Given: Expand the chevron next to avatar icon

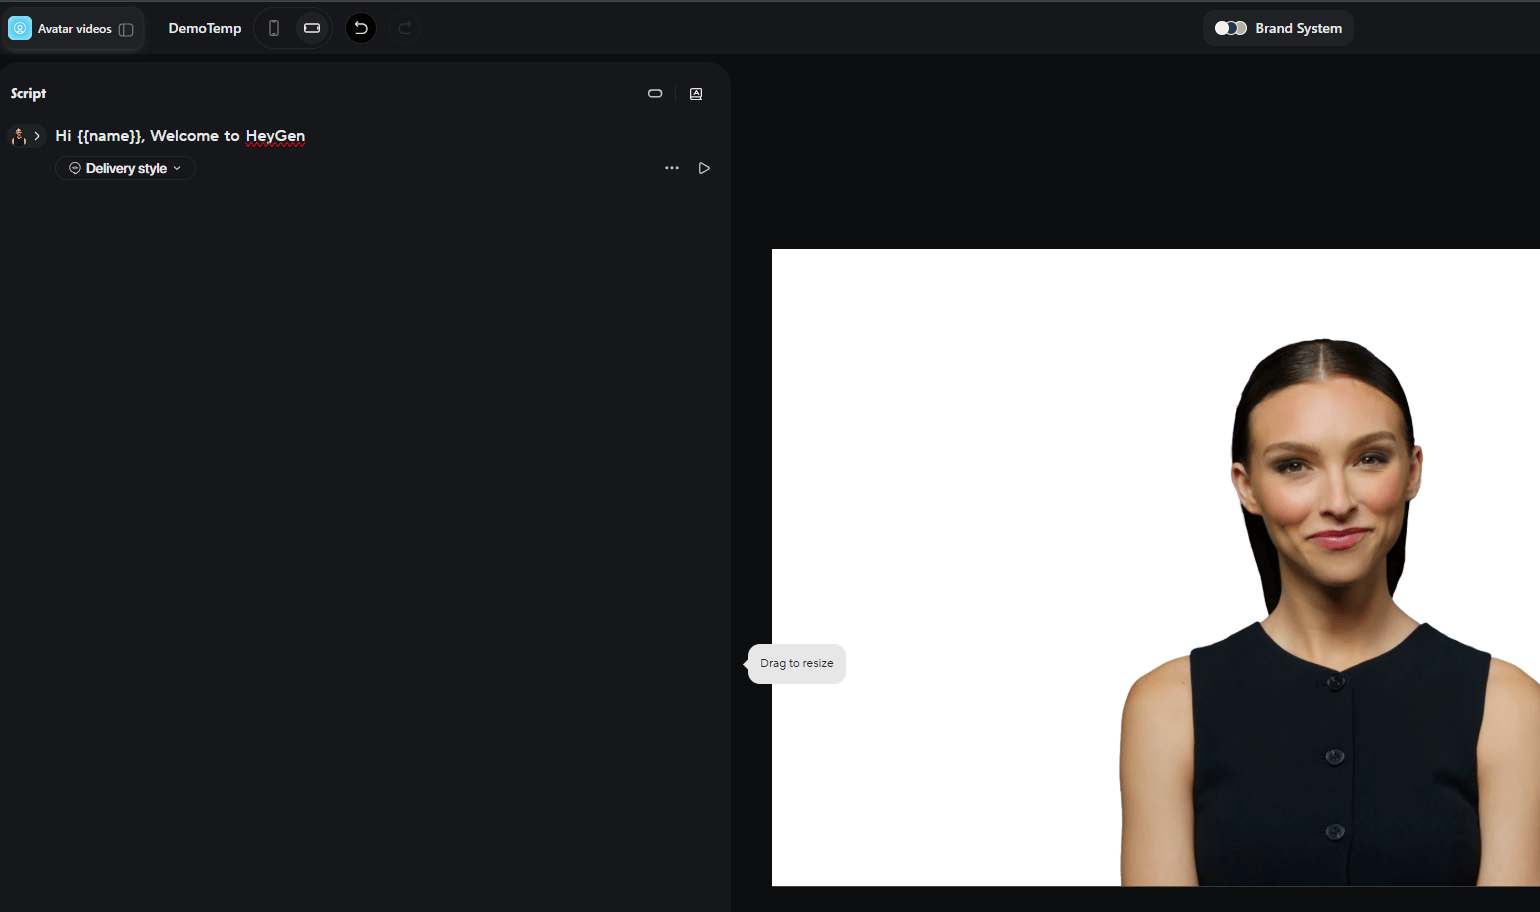Looking at the screenshot, I should click(x=37, y=136).
